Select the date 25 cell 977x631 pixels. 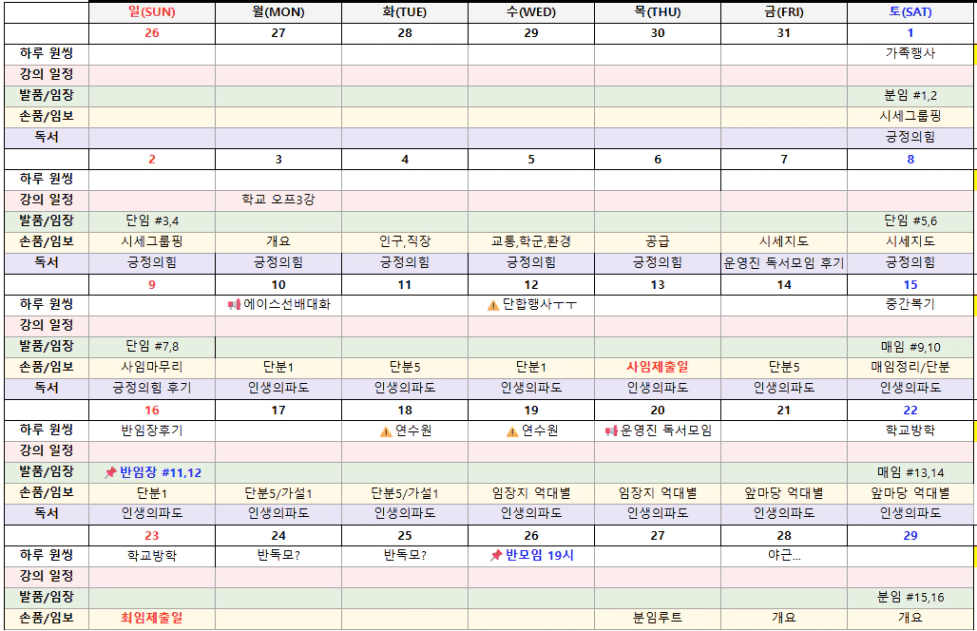pos(405,536)
